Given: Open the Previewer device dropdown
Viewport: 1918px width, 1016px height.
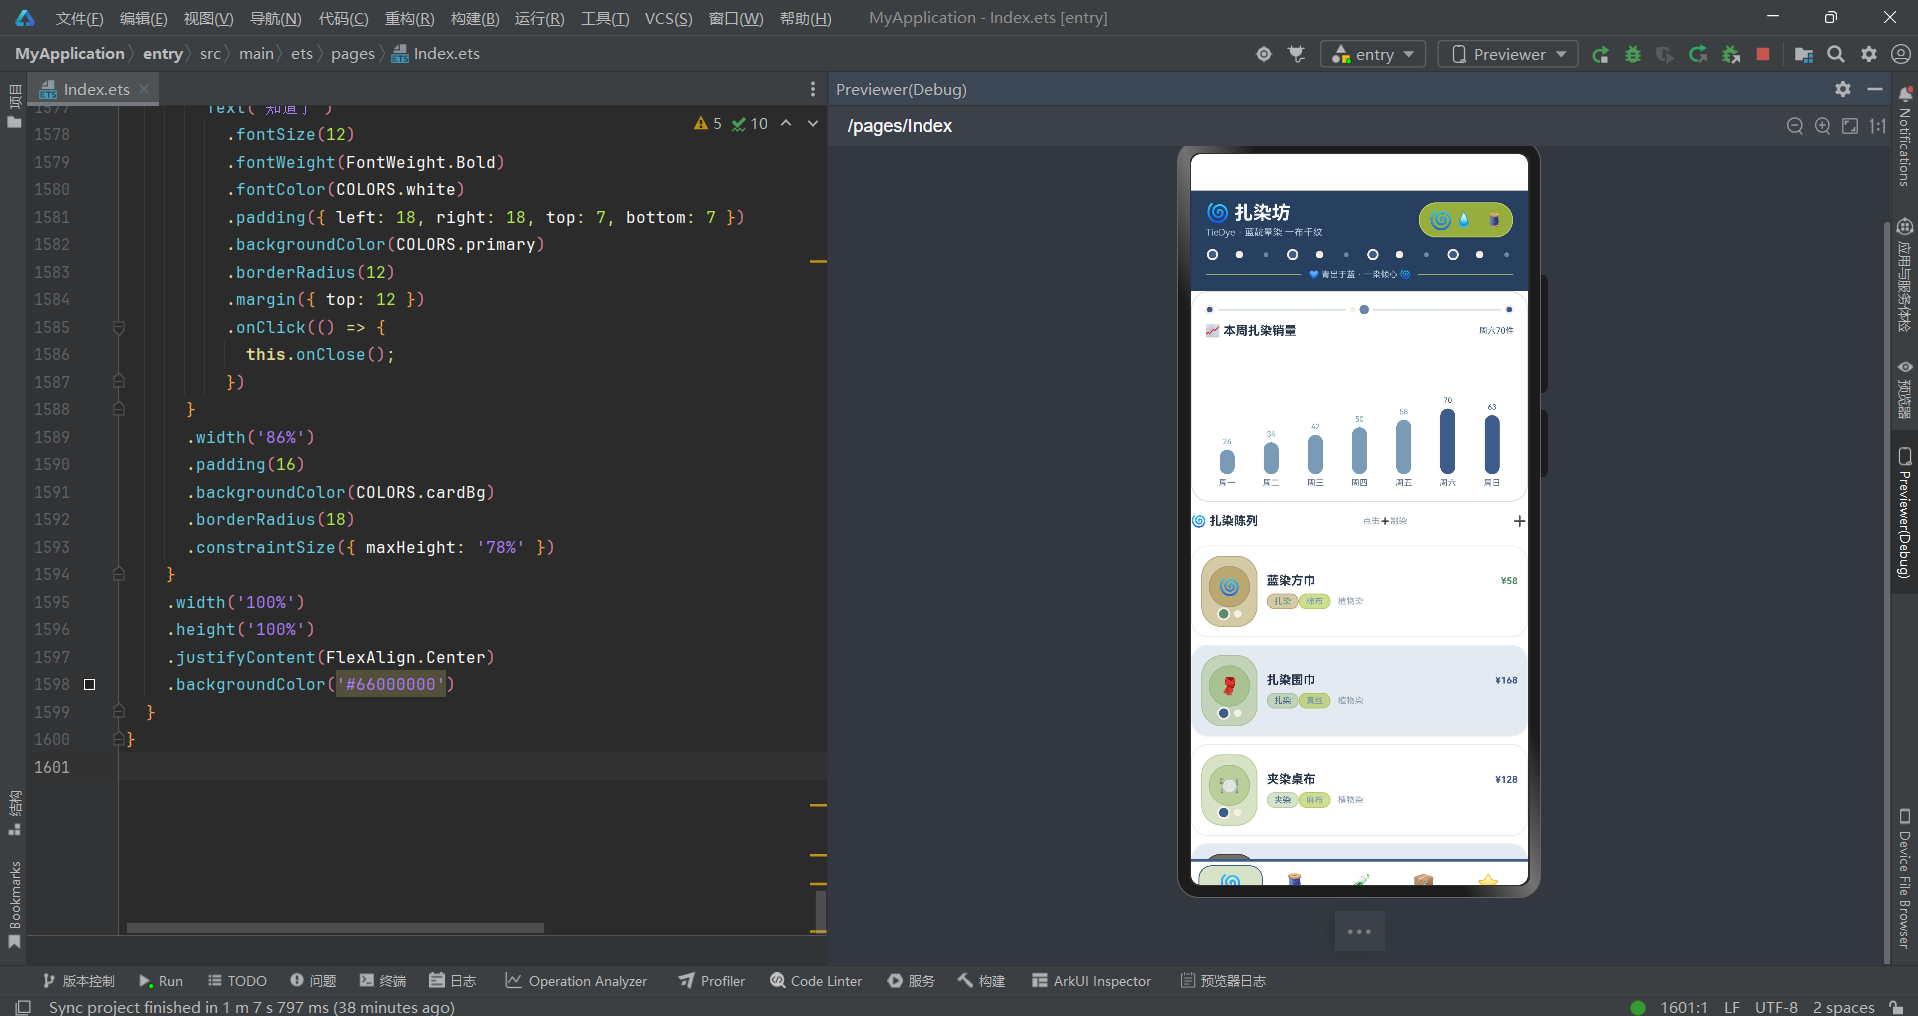Looking at the screenshot, I should pyautogui.click(x=1508, y=54).
